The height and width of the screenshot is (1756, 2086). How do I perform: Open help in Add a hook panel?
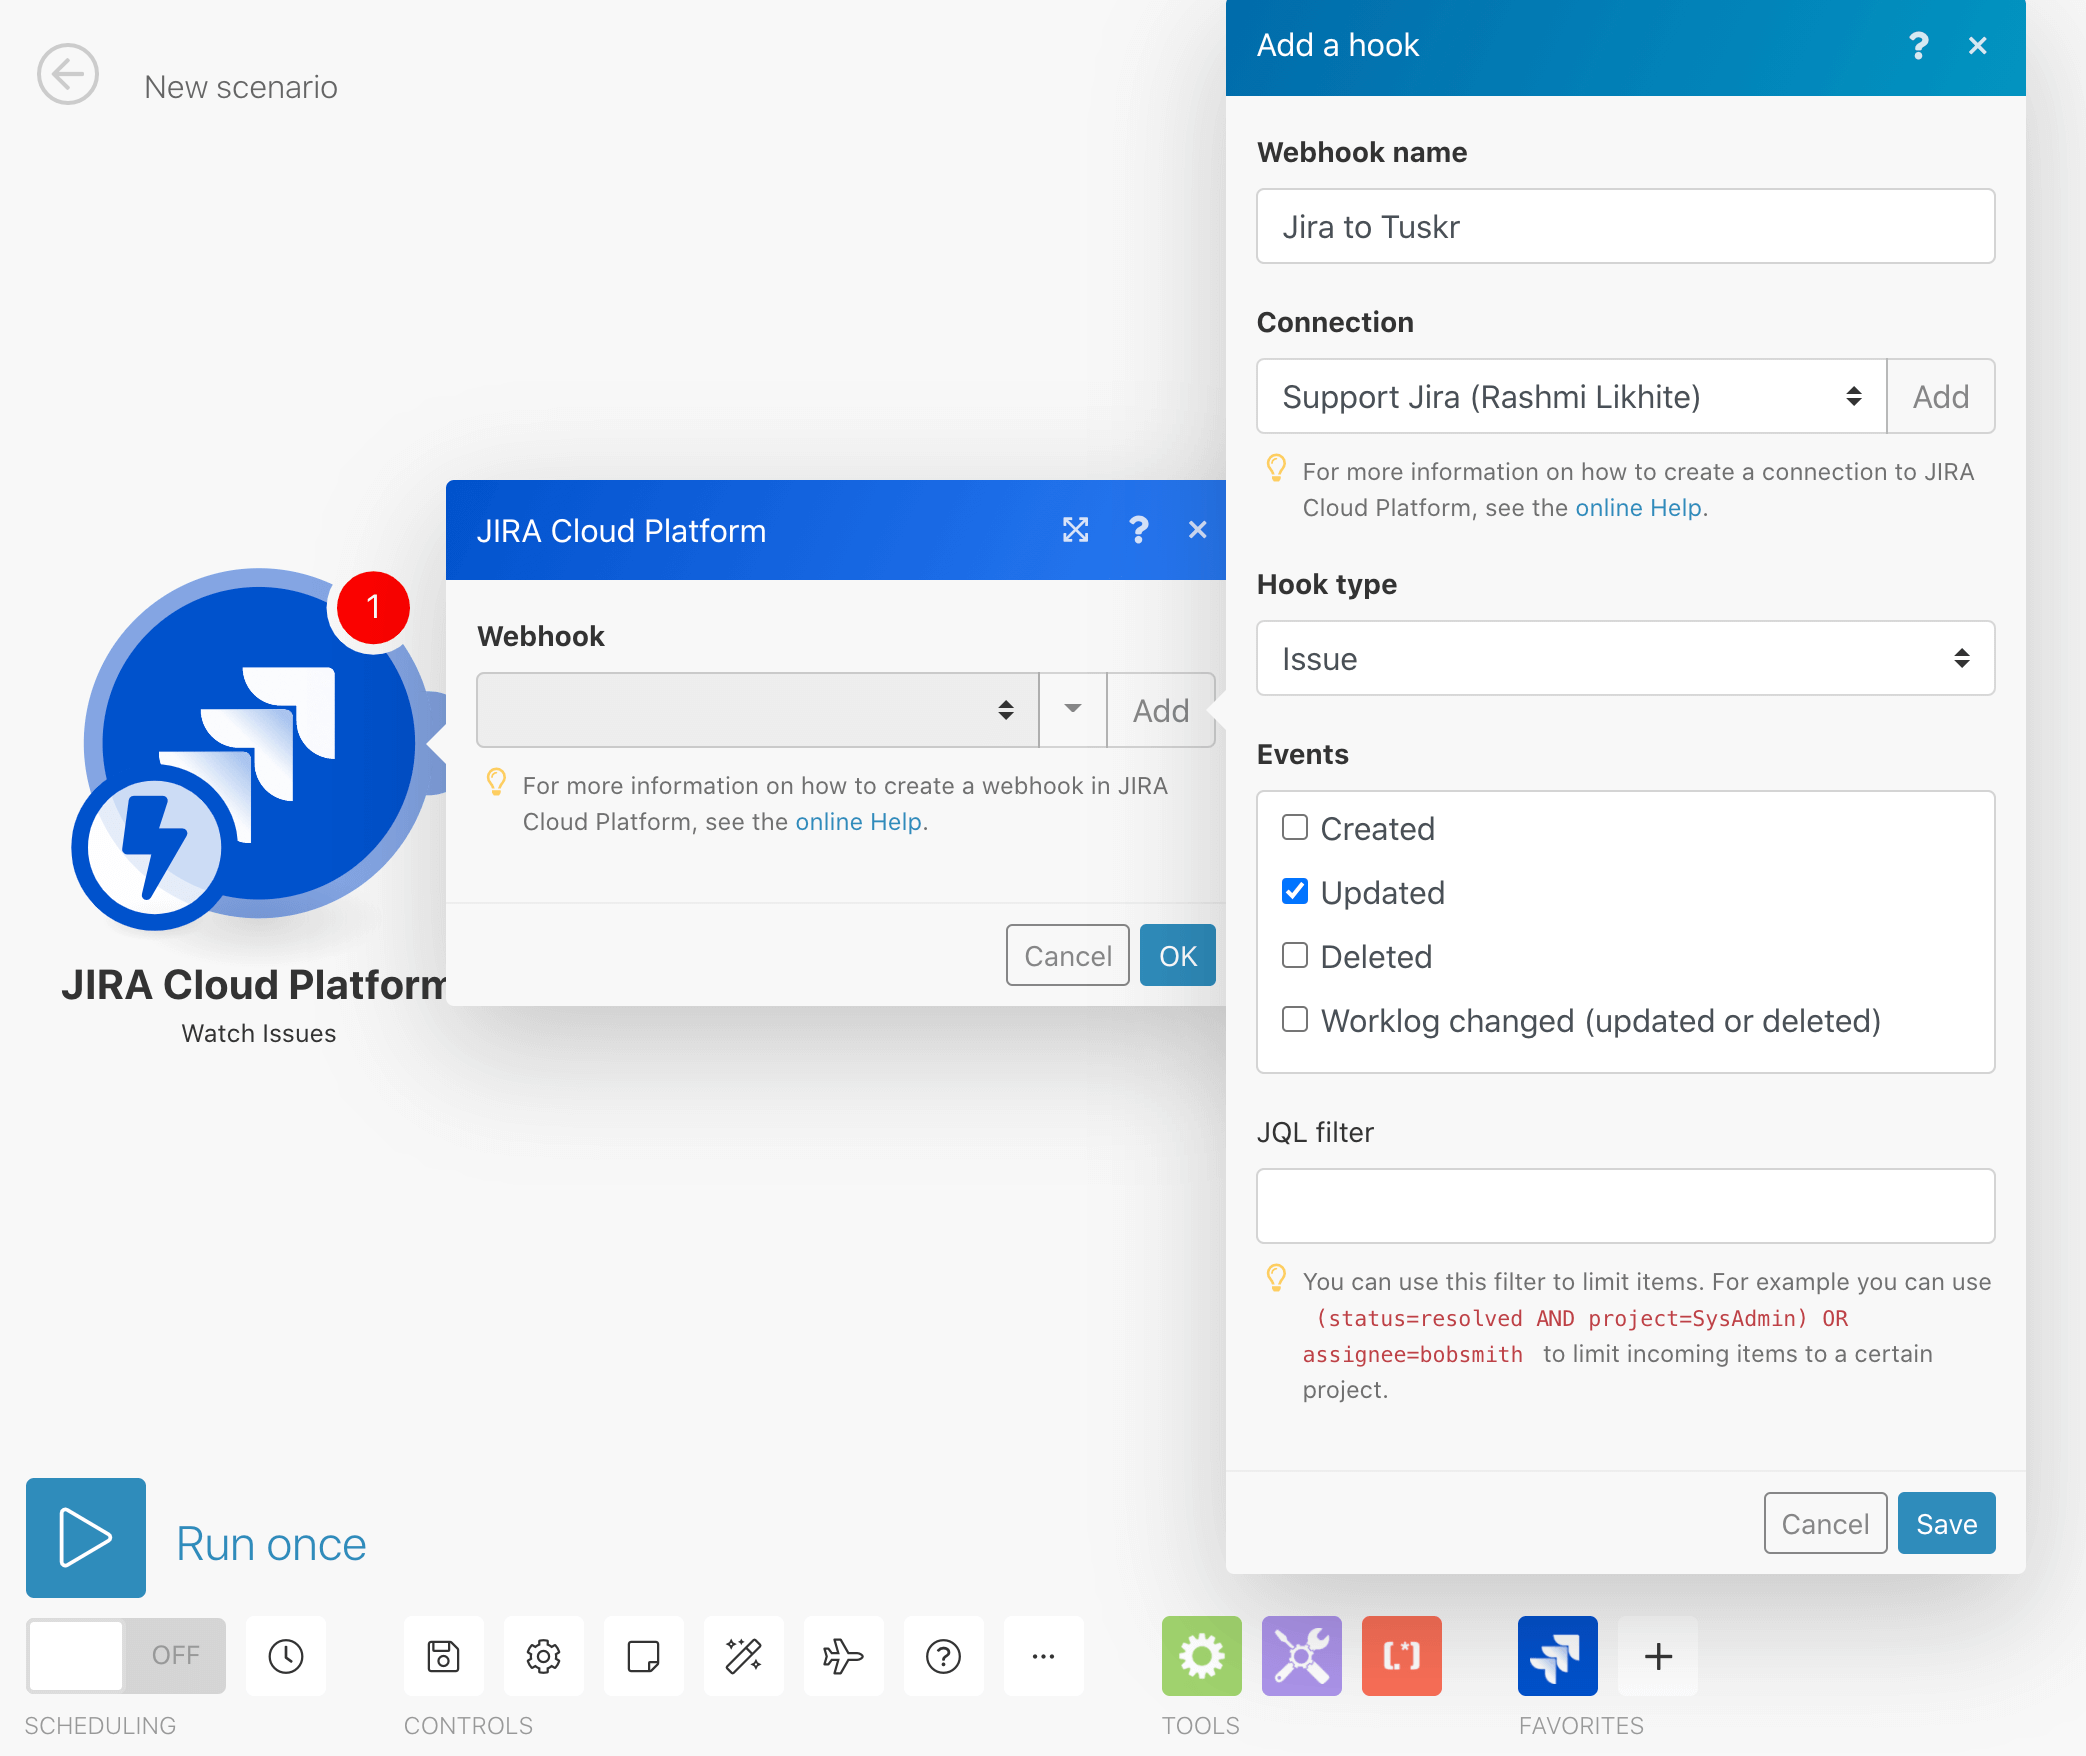tap(1918, 46)
